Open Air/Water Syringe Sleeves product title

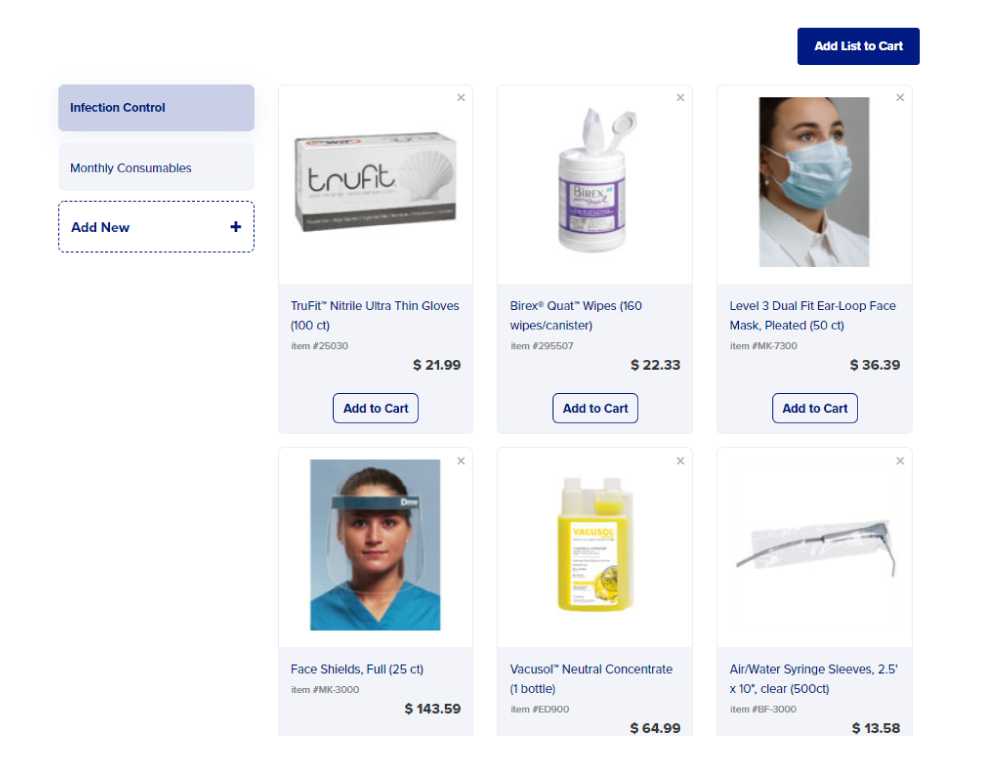coord(813,679)
